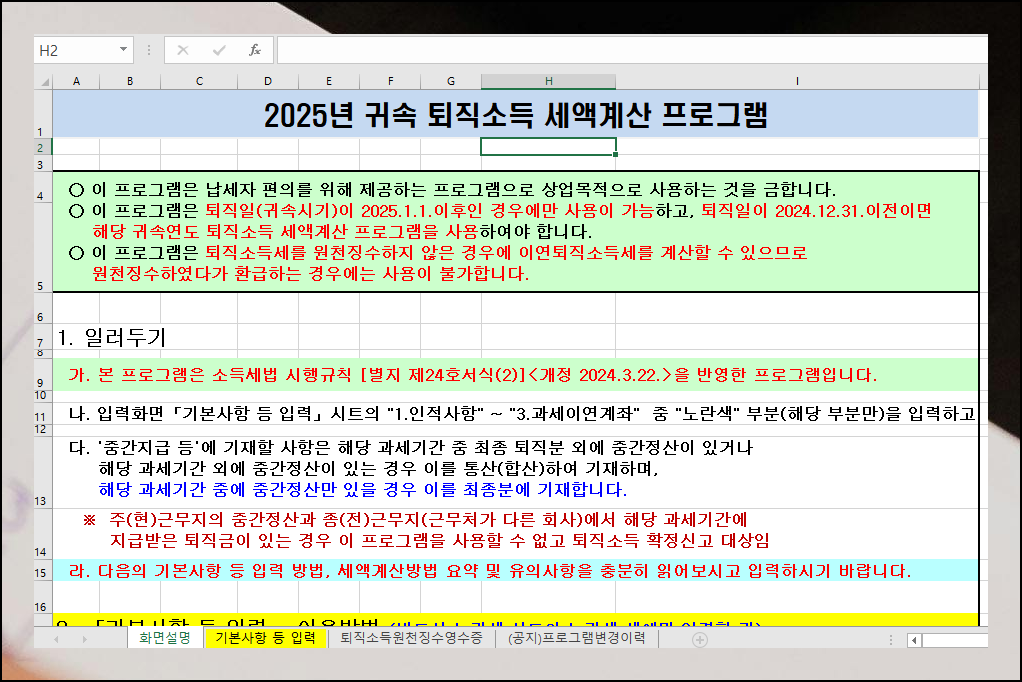1022x682 pixels.
Task: Click title '2025년 귀속 퇴직소득 세액계산 프로그램'
Action: [x=516, y=115]
